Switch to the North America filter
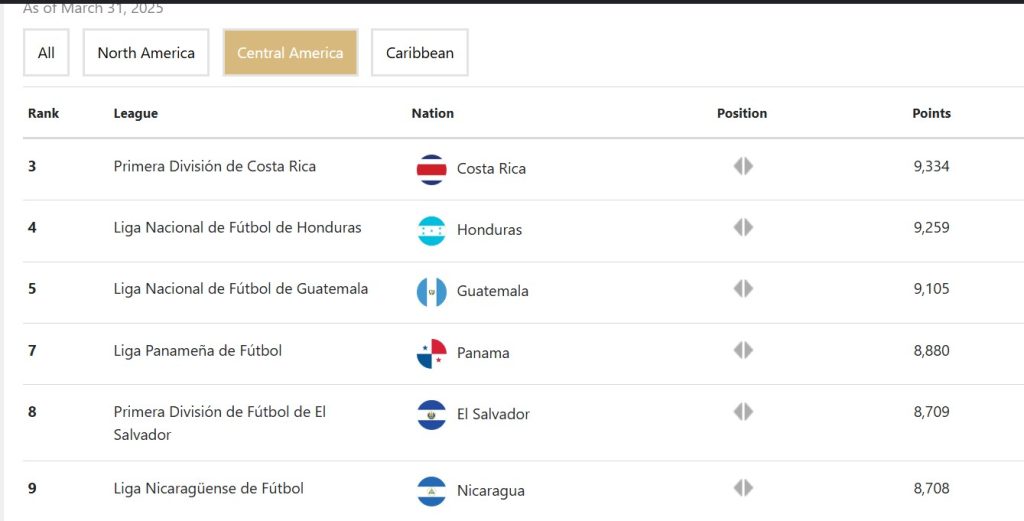The image size is (1024, 521). [x=146, y=52]
